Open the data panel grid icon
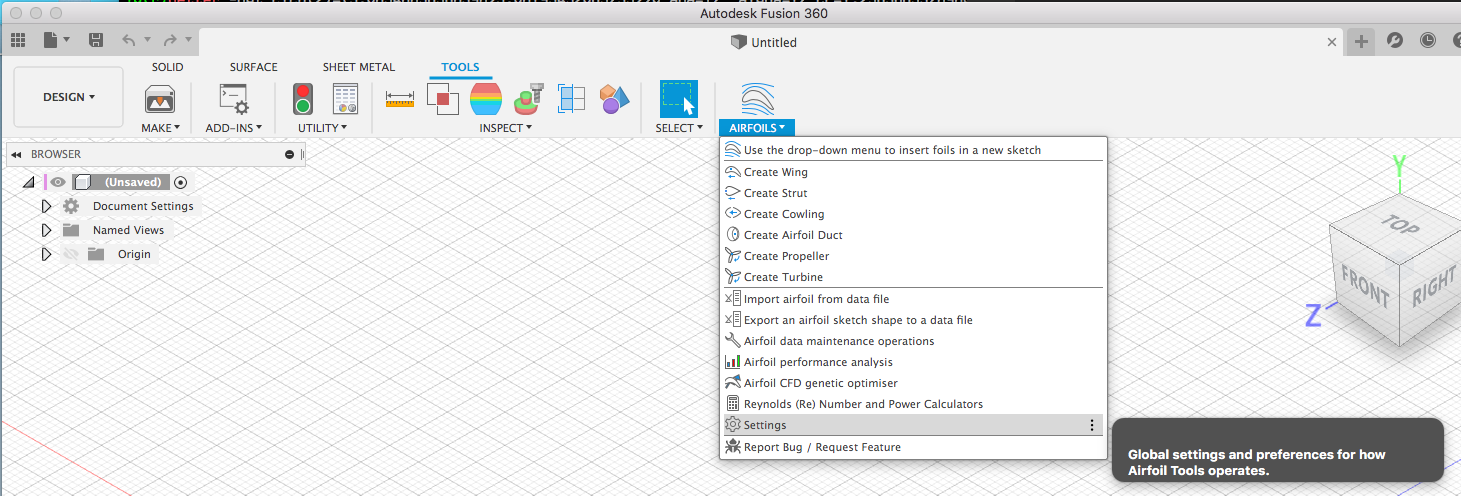The width and height of the screenshot is (1461, 496). tap(17, 40)
